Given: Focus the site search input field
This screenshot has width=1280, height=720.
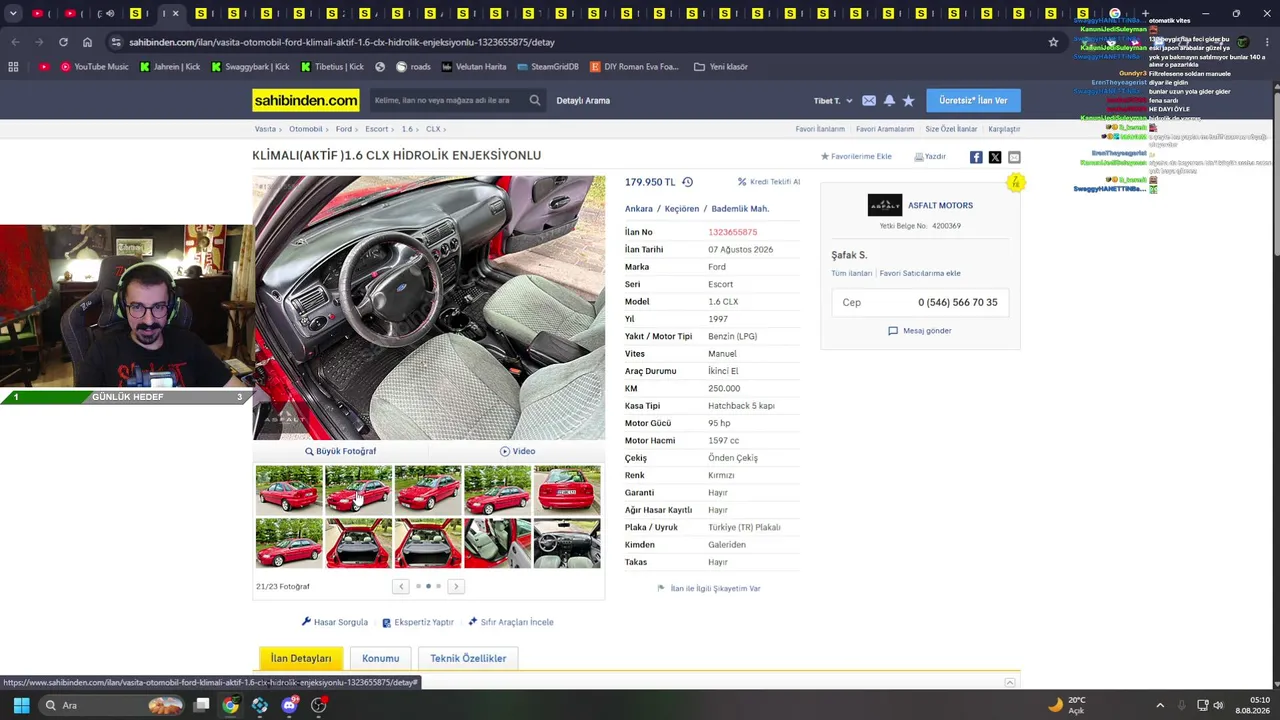Looking at the screenshot, I should [447, 100].
